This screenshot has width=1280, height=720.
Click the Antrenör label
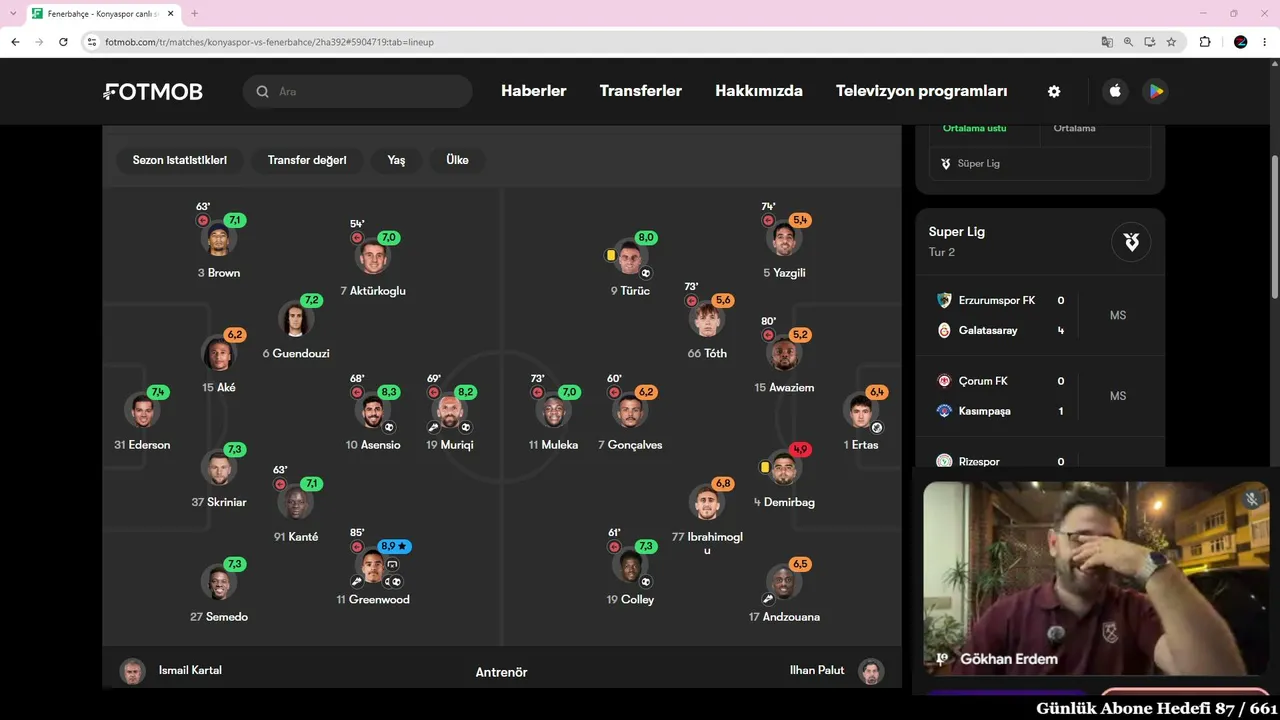click(x=501, y=672)
